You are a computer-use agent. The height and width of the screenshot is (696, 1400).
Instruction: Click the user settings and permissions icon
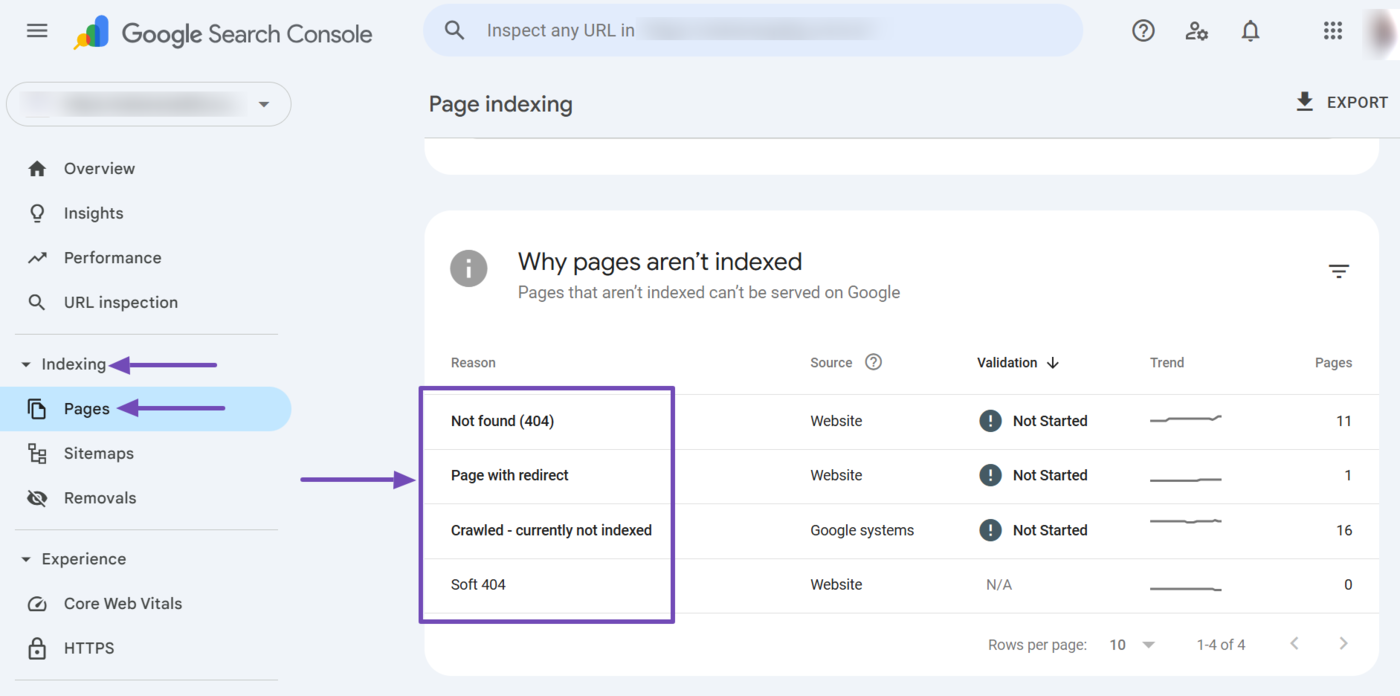coord(1196,31)
